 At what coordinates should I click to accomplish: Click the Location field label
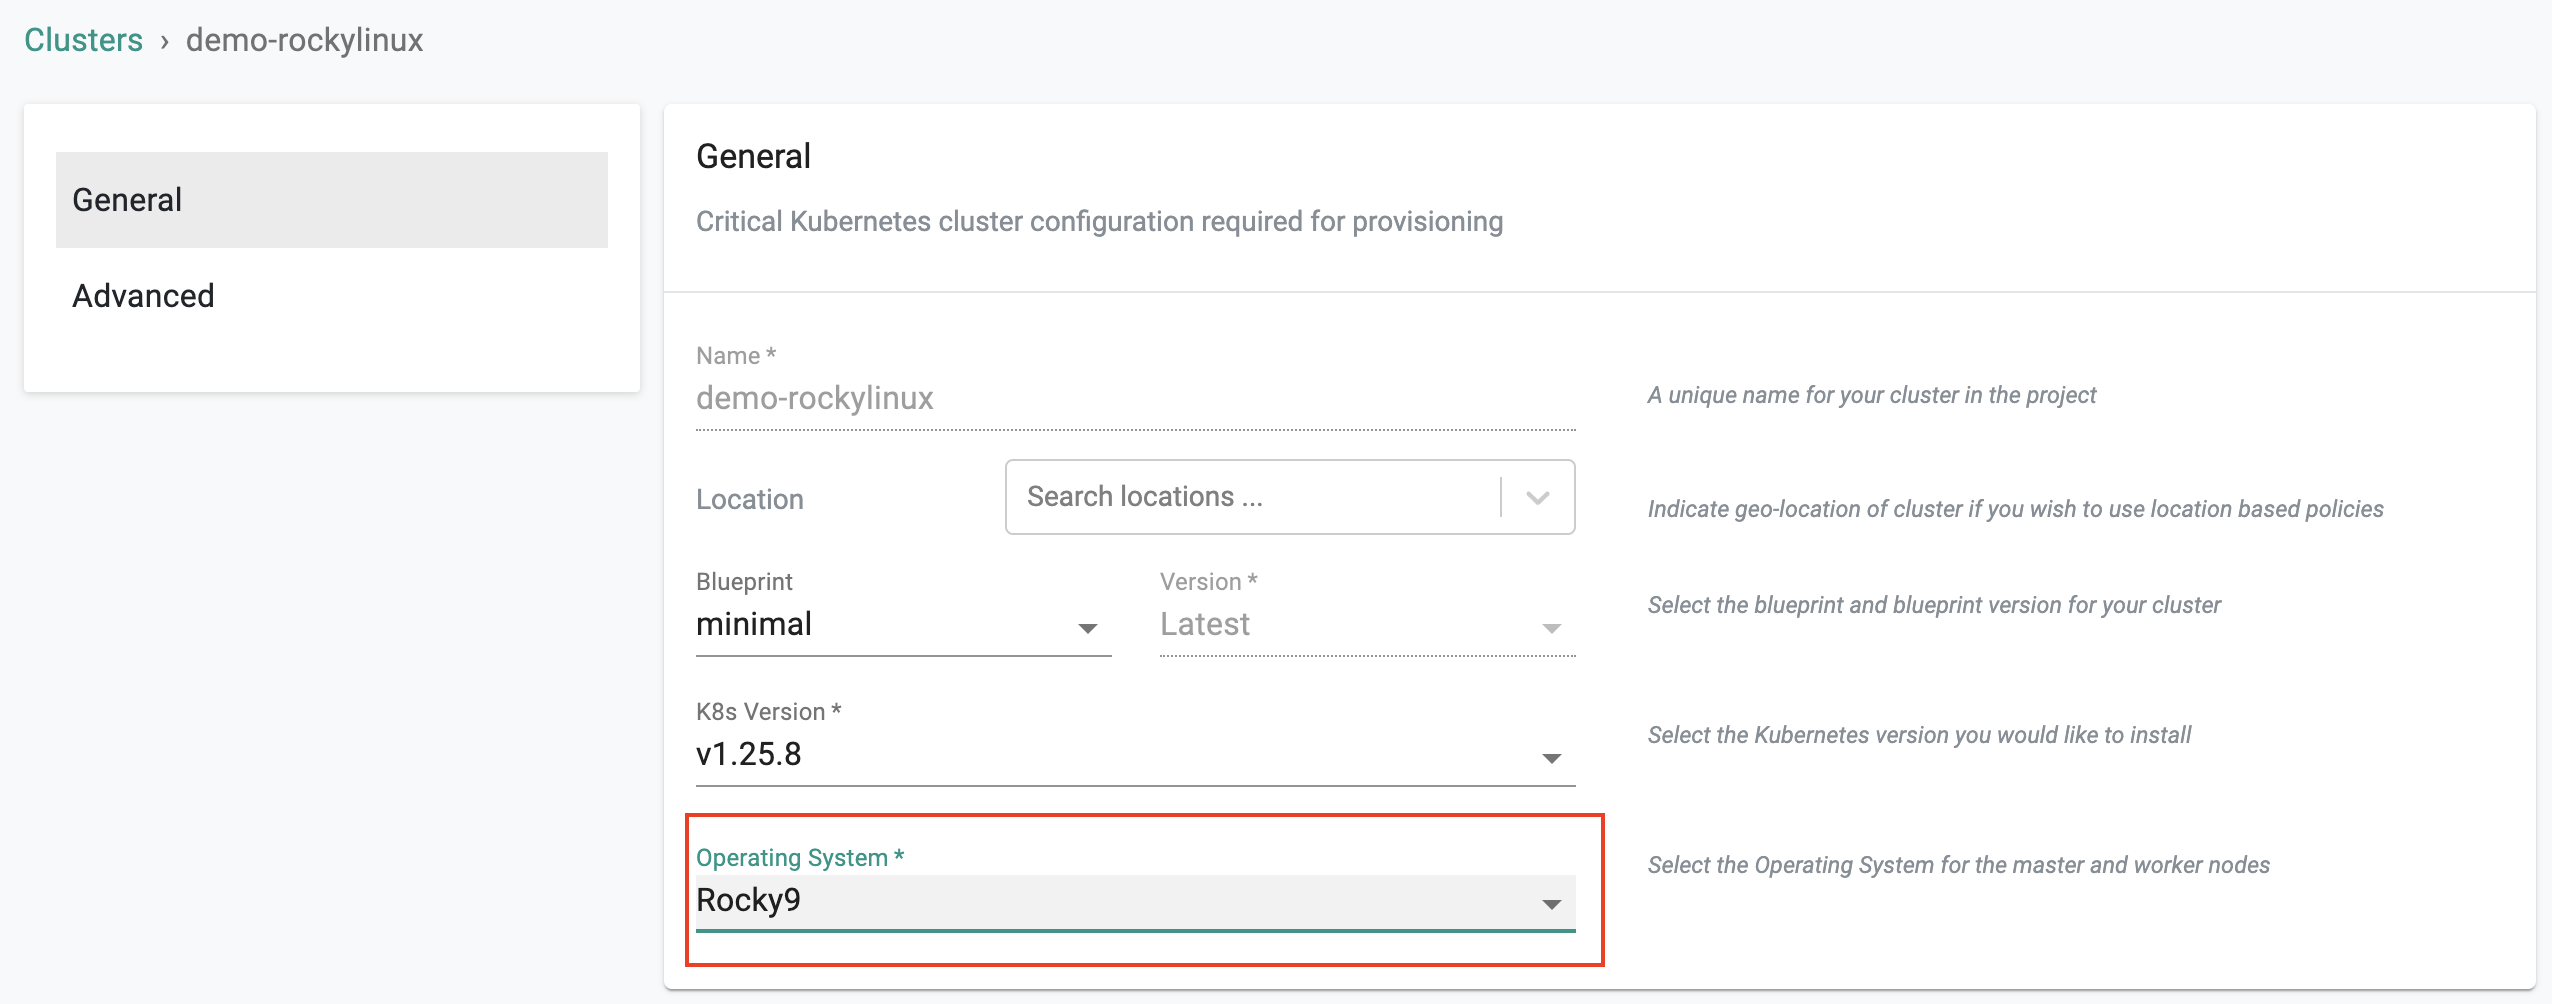pyautogui.click(x=750, y=499)
